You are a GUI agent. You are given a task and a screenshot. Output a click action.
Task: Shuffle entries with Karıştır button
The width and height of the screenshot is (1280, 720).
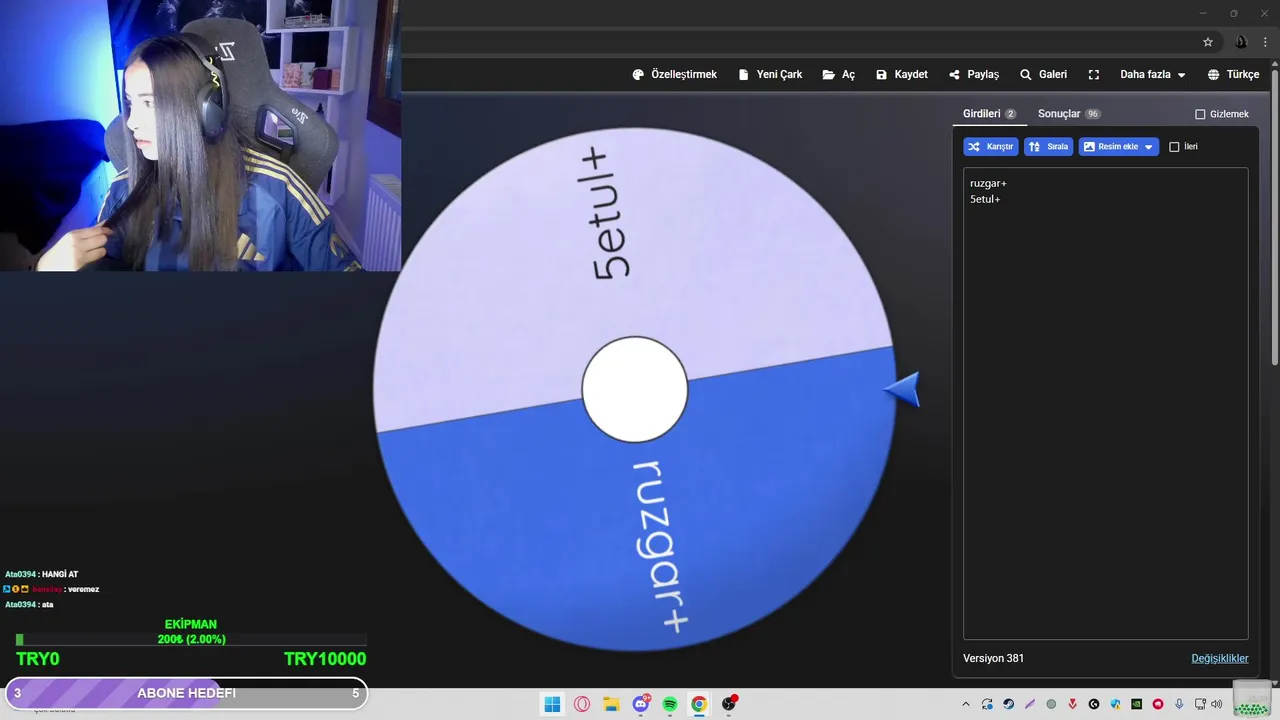click(991, 146)
